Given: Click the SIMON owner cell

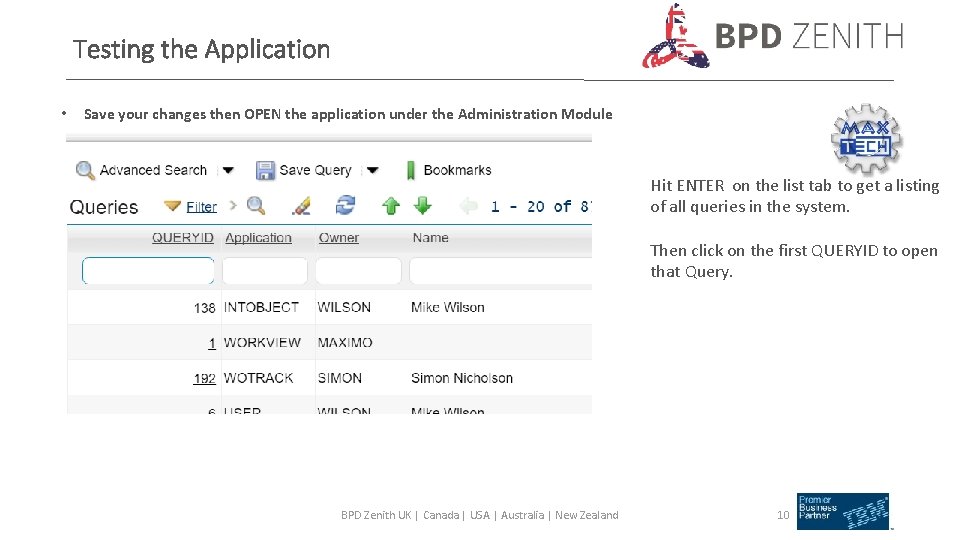Looking at the screenshot, I should click(340, 378).
